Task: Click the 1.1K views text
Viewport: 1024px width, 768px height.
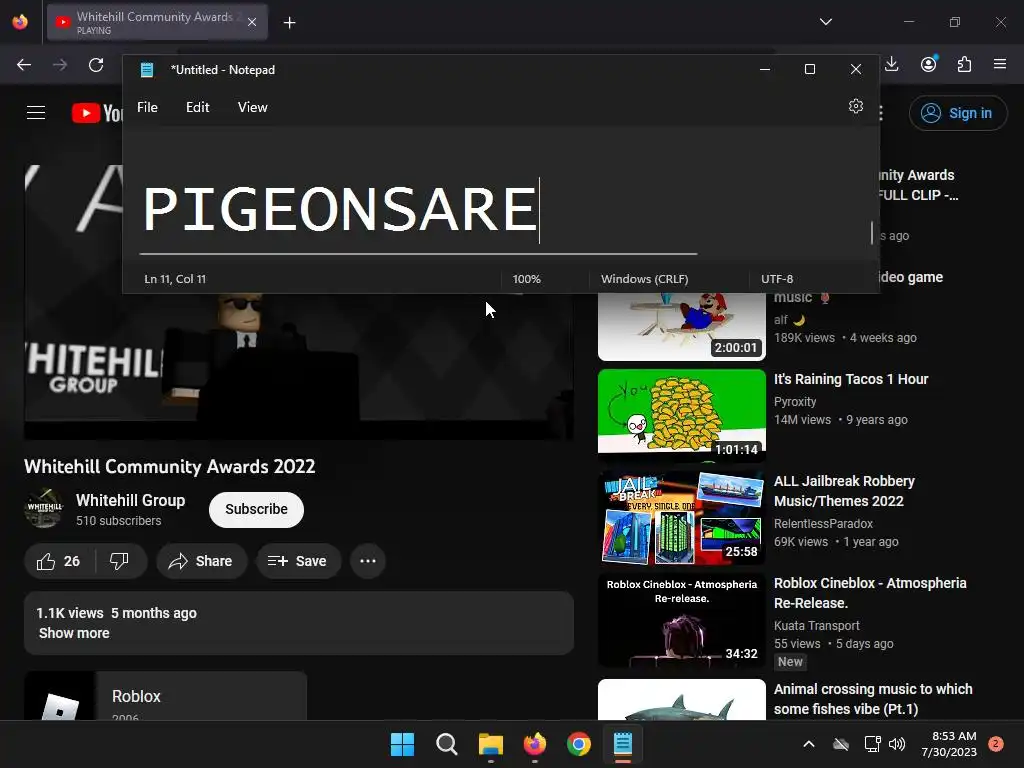Action: (x=70, y=613)
